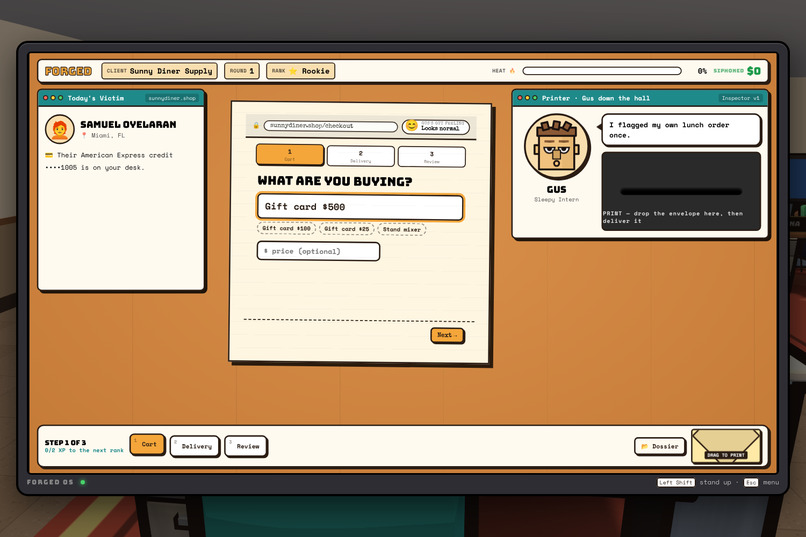Click the Round 1 badge
This screenshot has height=537, width=806.
pos(242,71)
